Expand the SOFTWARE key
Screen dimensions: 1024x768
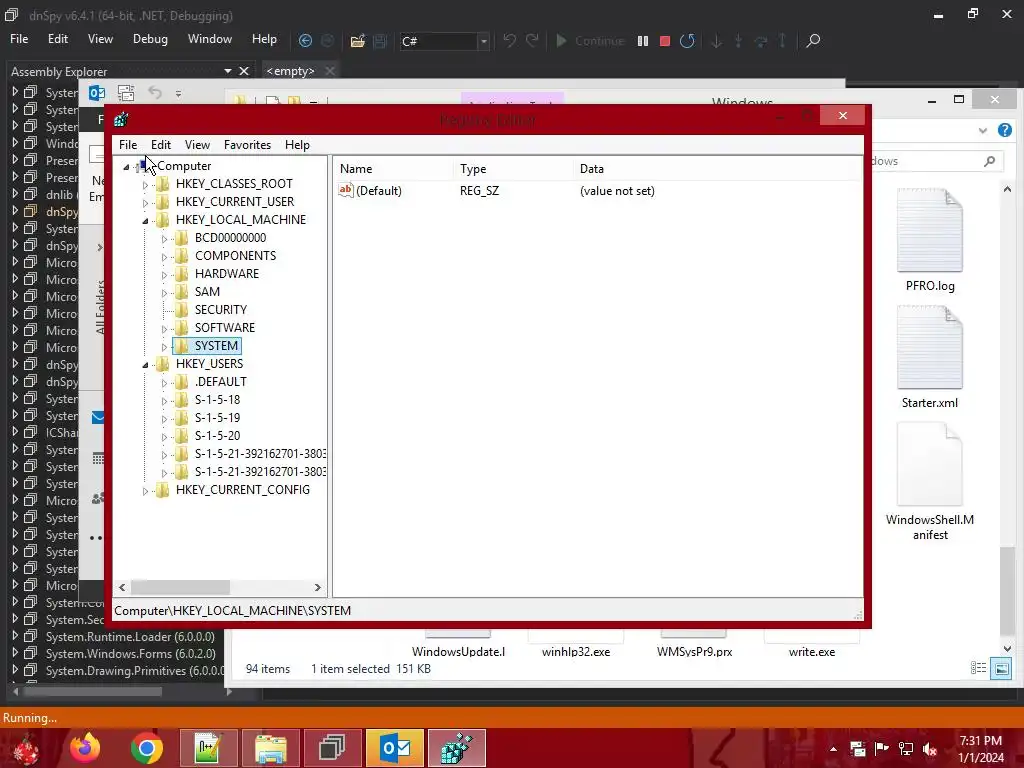pos(165,328)
